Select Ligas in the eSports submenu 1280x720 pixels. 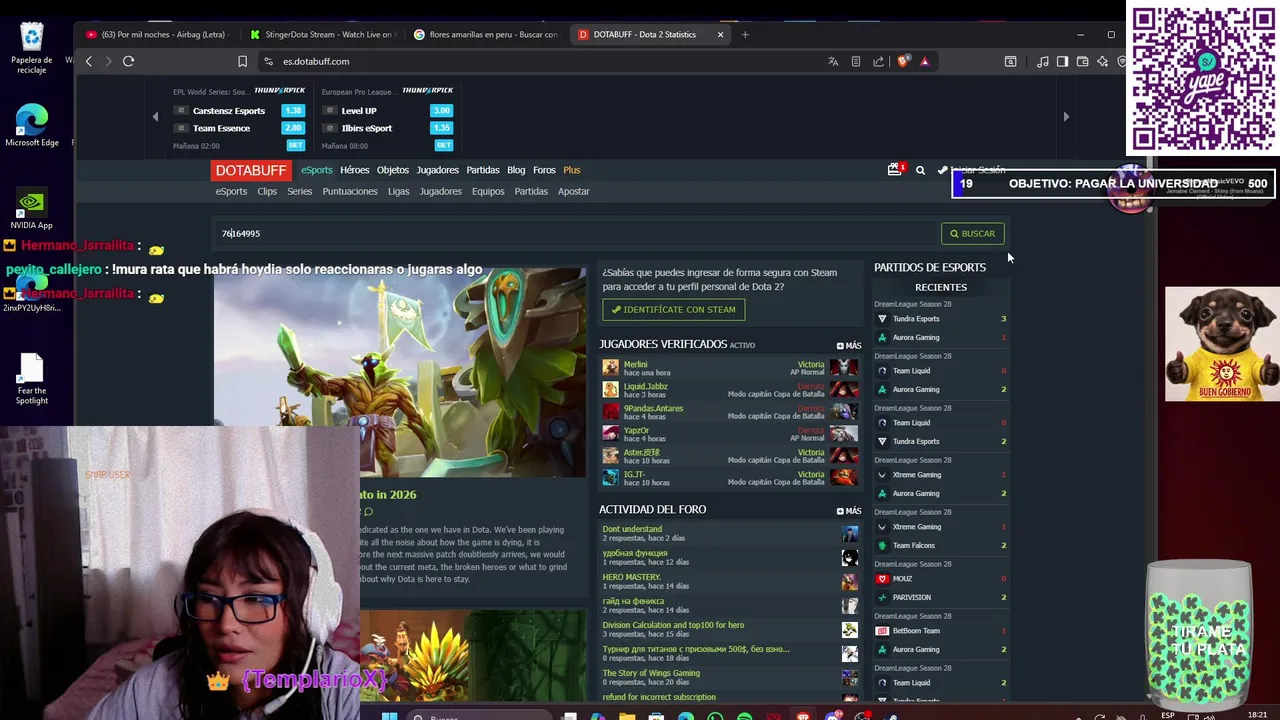(399, 191)
